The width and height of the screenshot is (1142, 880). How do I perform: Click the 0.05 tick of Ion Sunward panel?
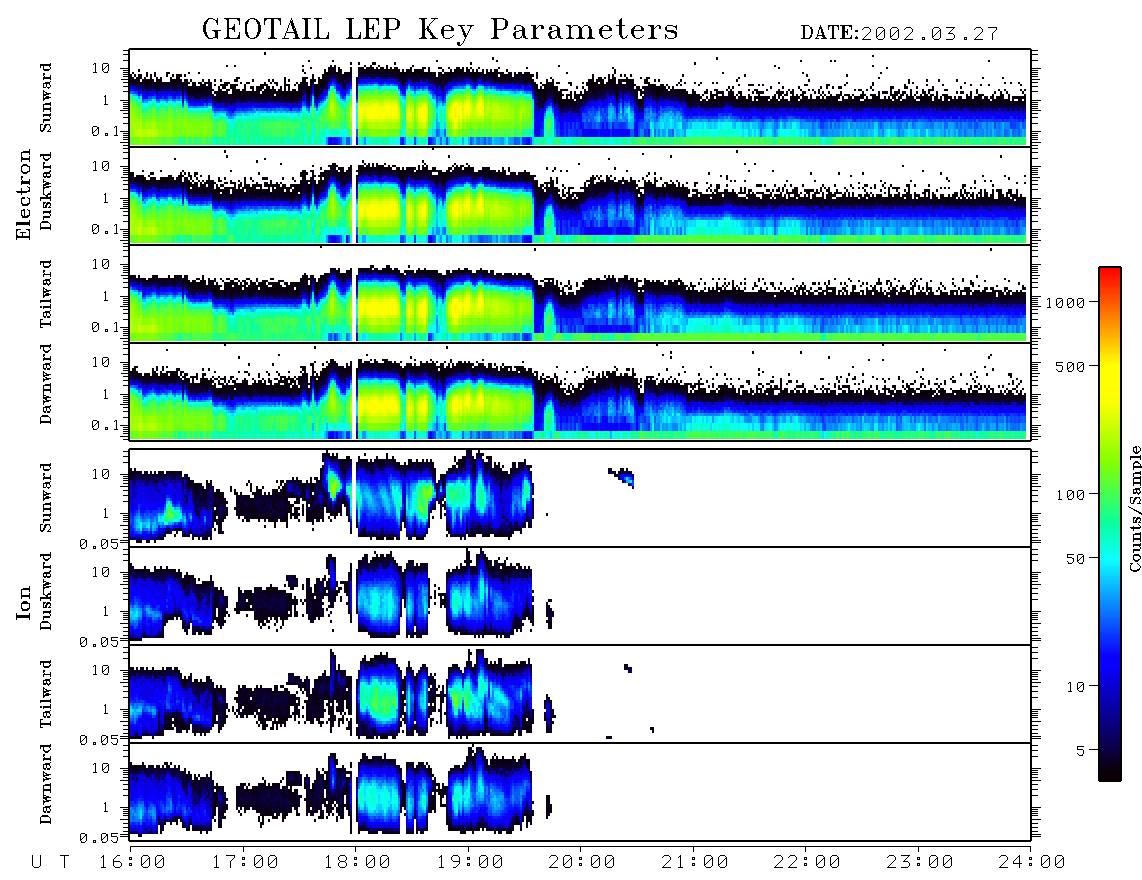[98, 544]
